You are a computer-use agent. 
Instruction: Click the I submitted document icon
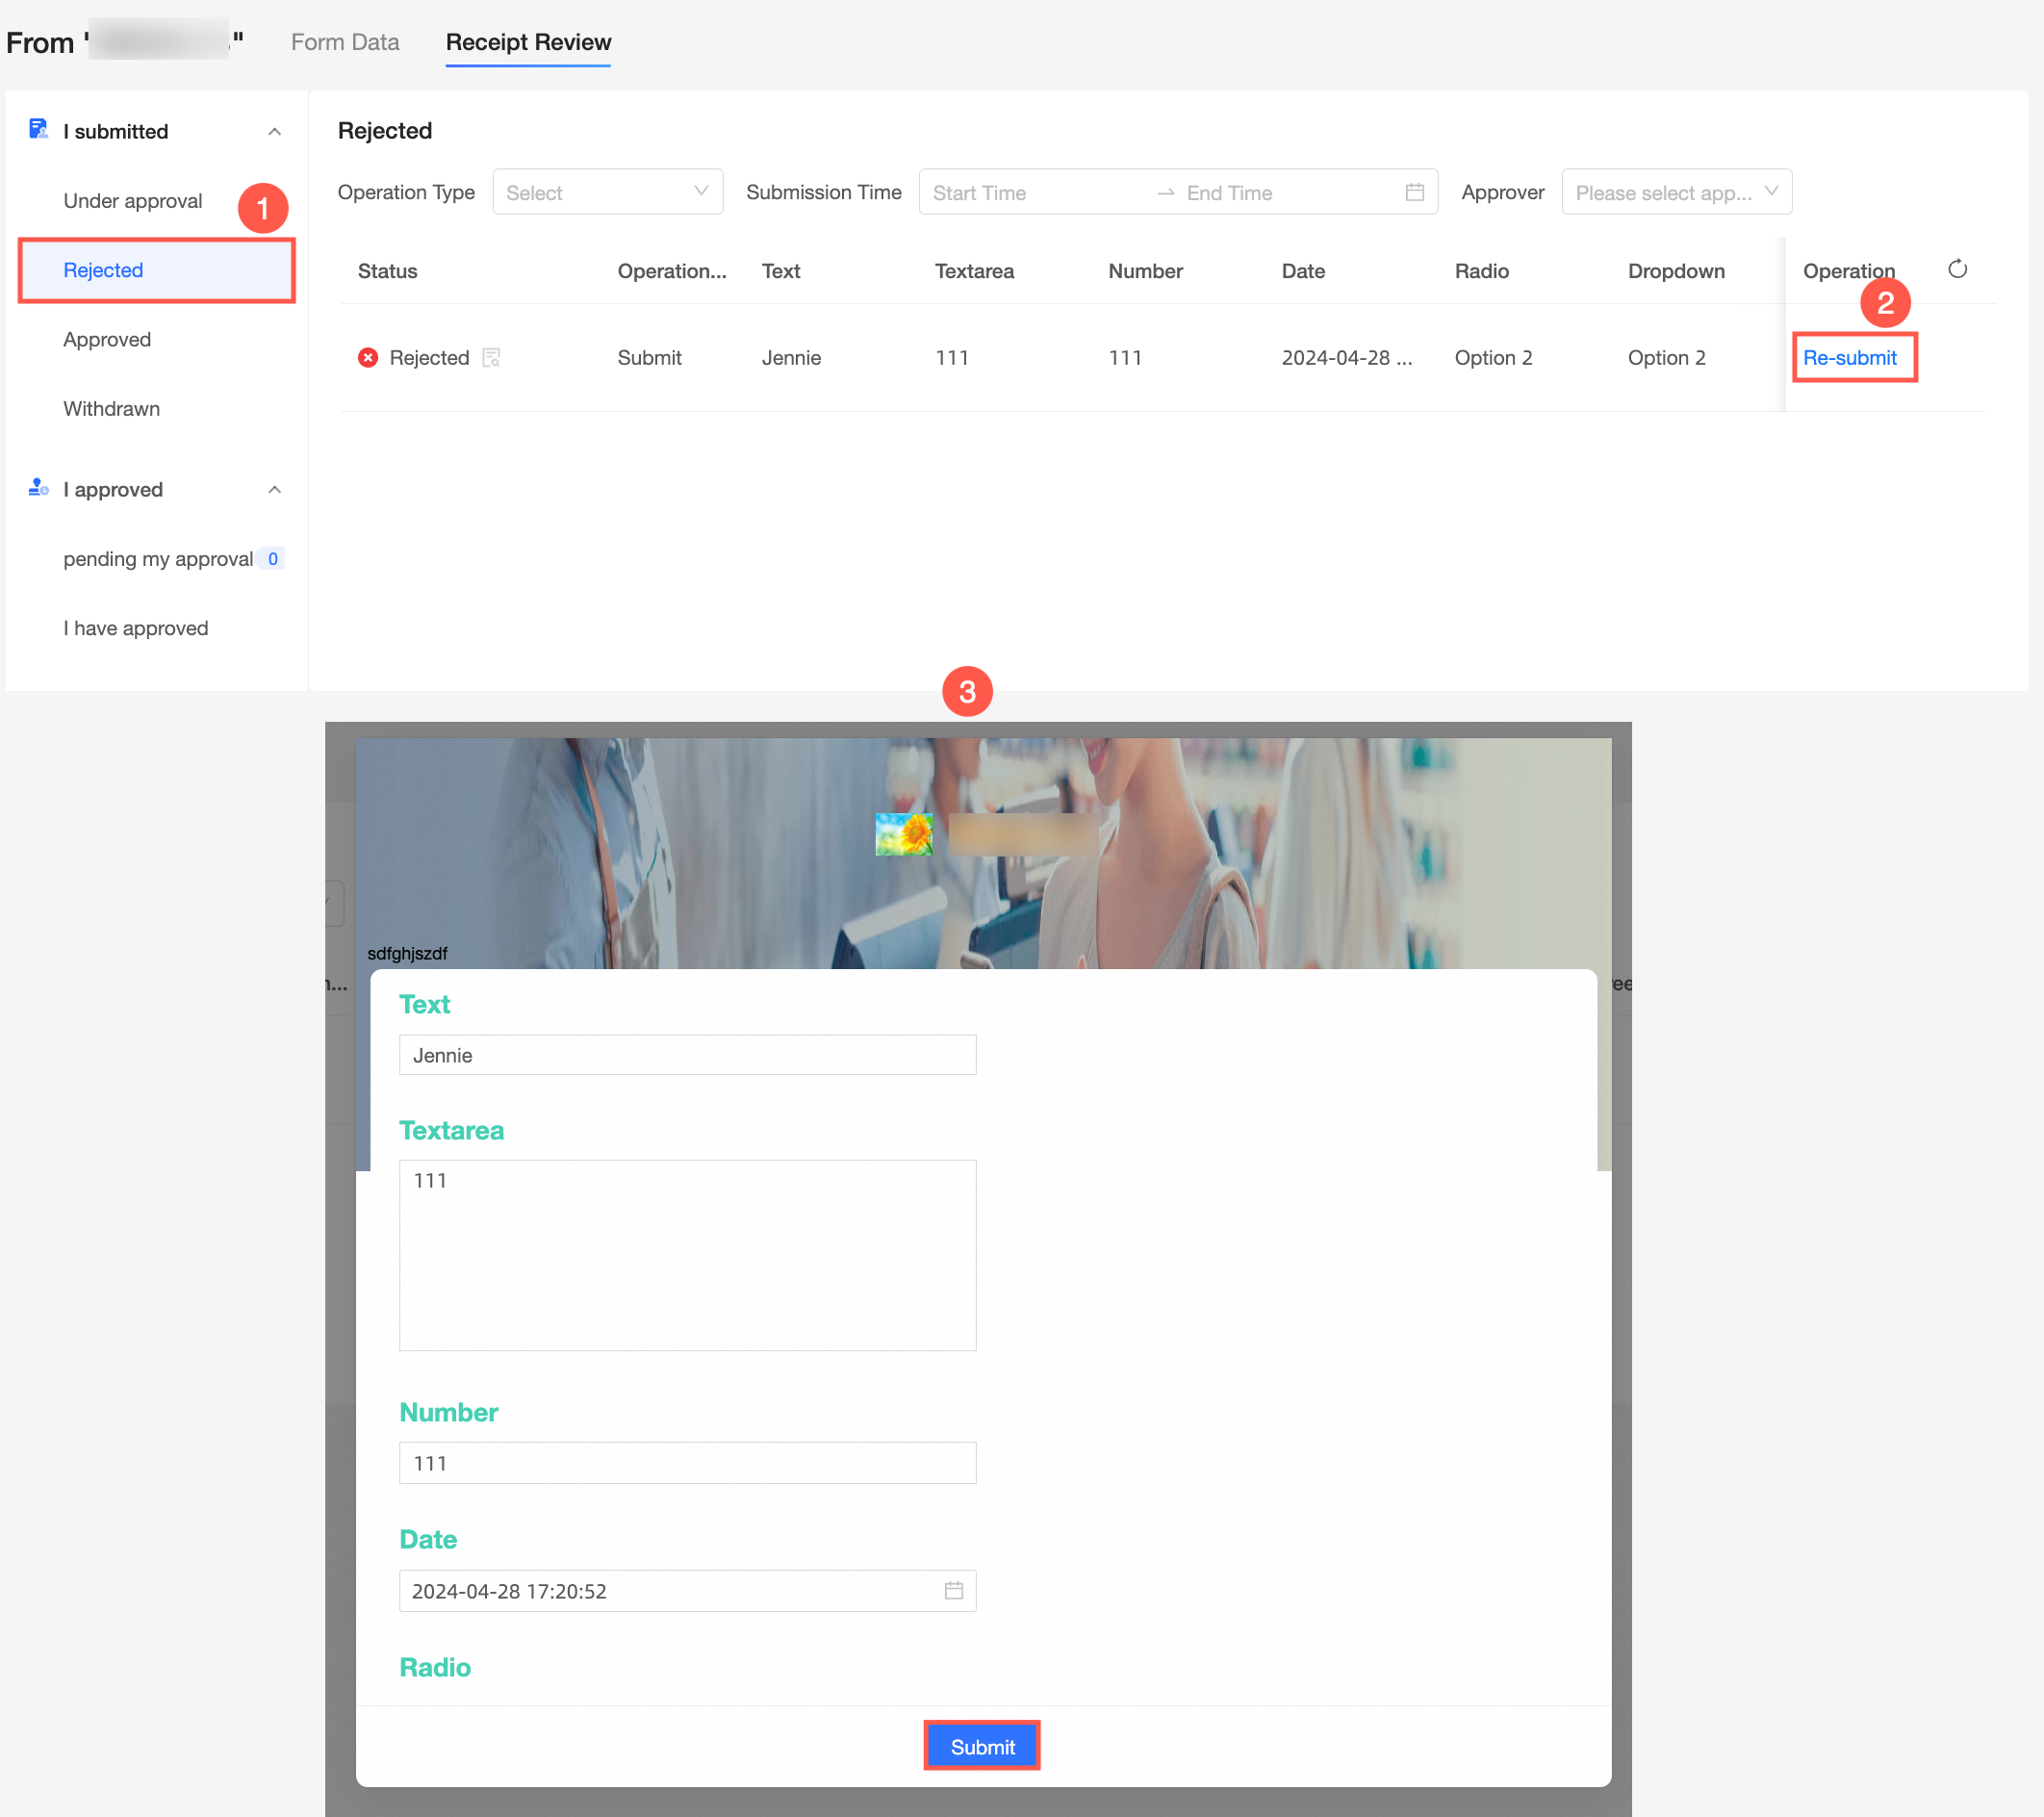tap(38, 130)
